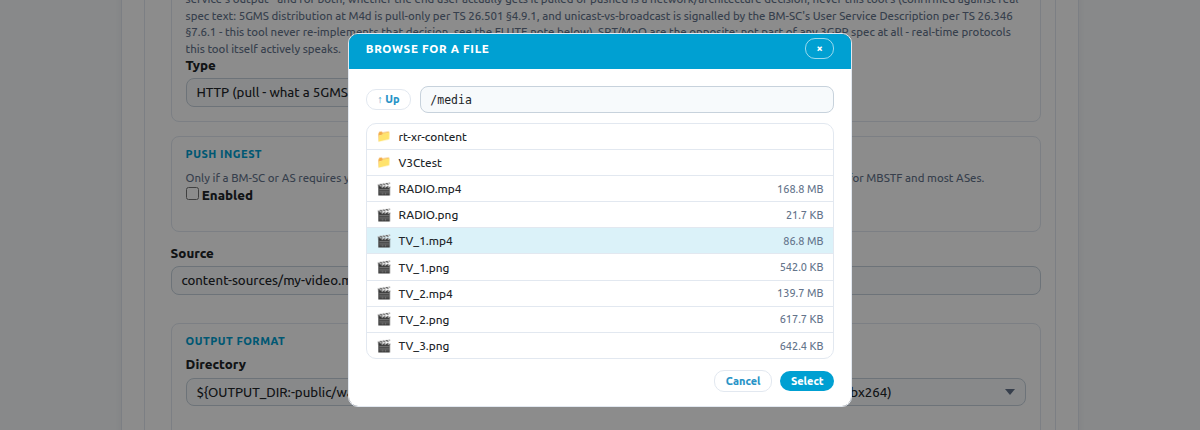This screenshot has width=1200, height=430.
Task: Confirm the choice with the Select button
Action: click(x=807, y=381)
